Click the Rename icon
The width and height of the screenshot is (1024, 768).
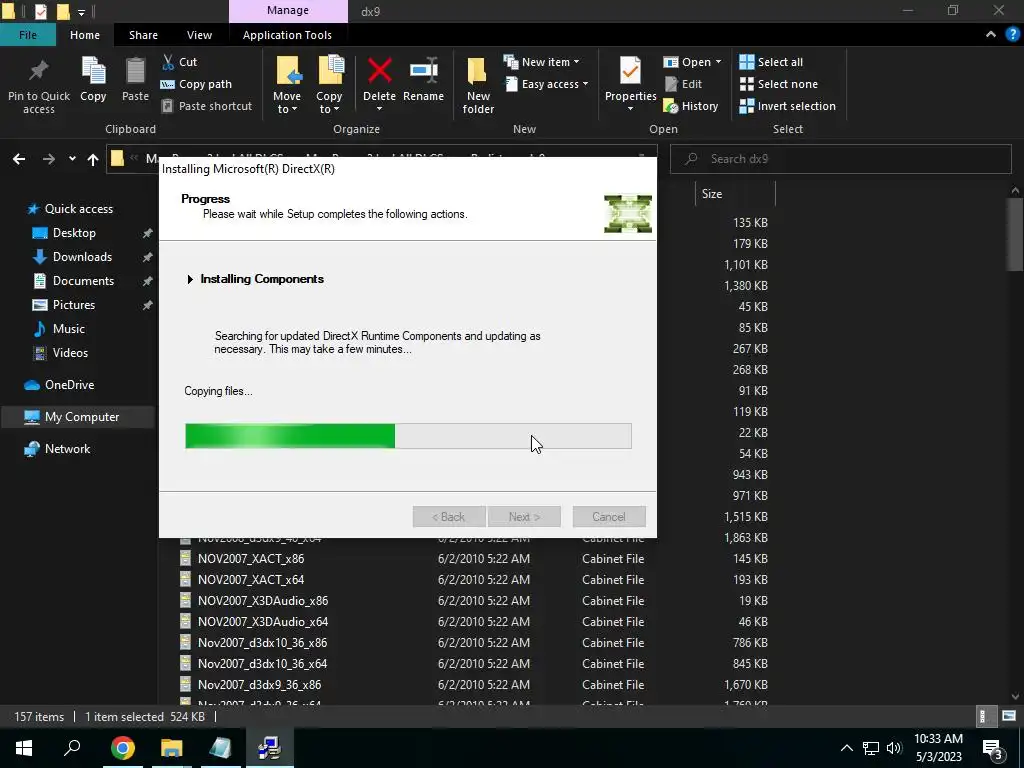(423, 71)
